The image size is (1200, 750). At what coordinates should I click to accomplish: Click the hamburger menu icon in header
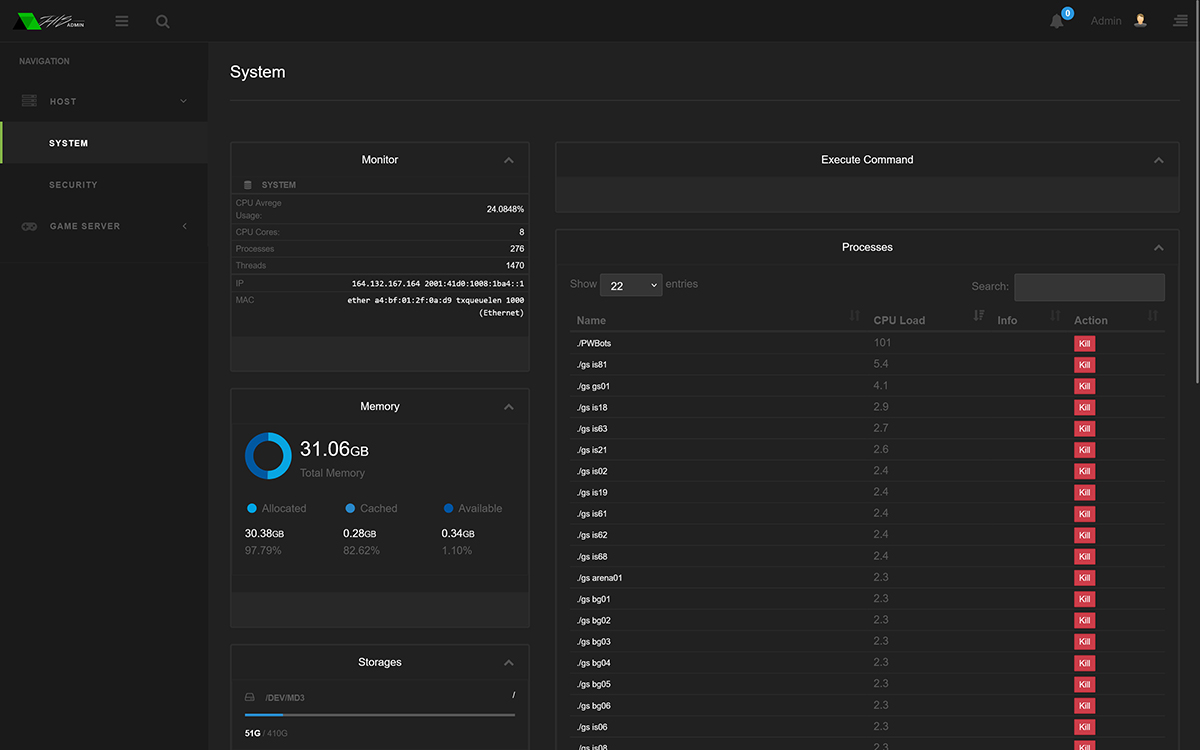pos(122,21)
